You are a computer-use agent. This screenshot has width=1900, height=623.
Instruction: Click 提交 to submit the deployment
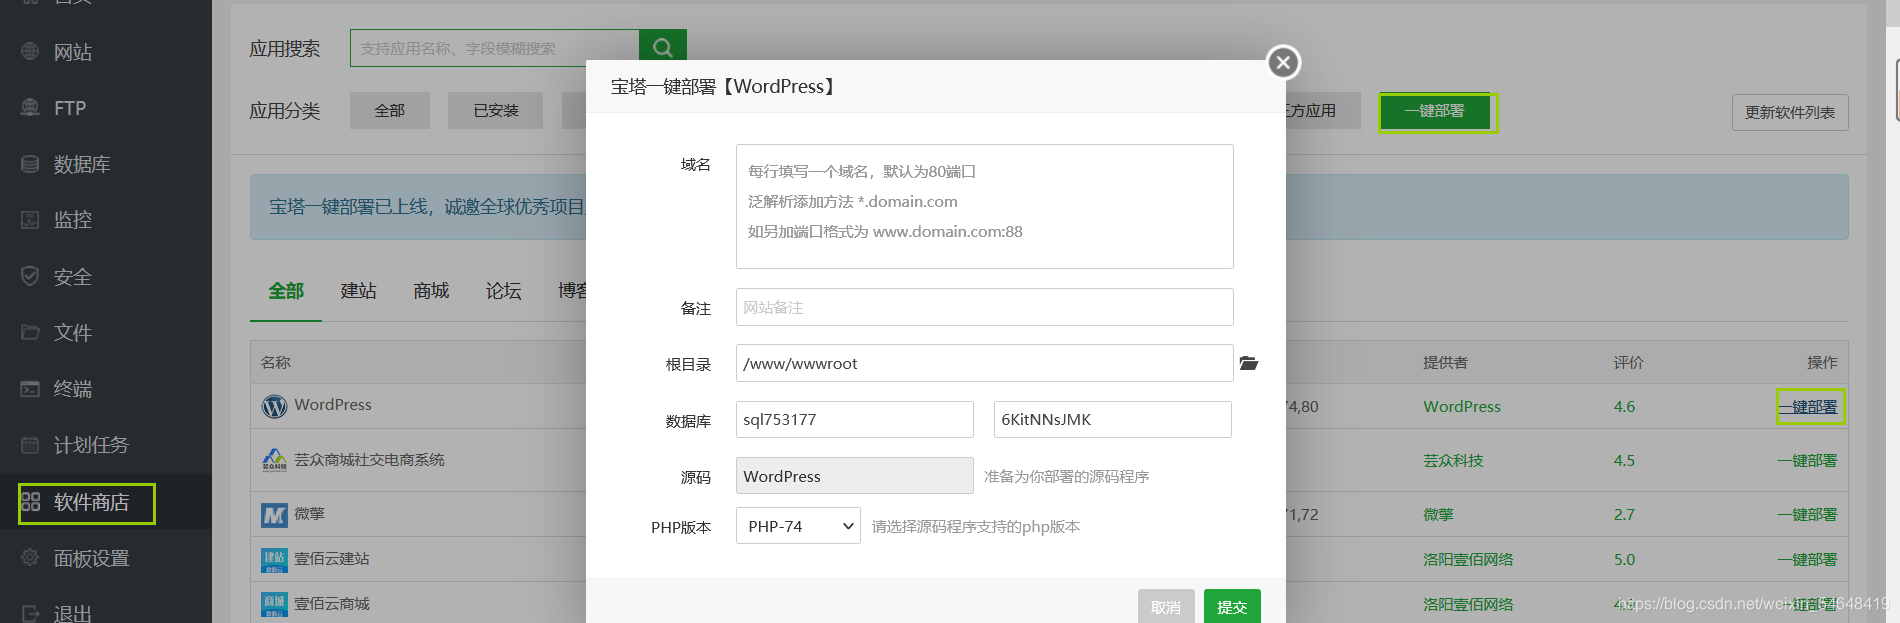point(1232,606)
